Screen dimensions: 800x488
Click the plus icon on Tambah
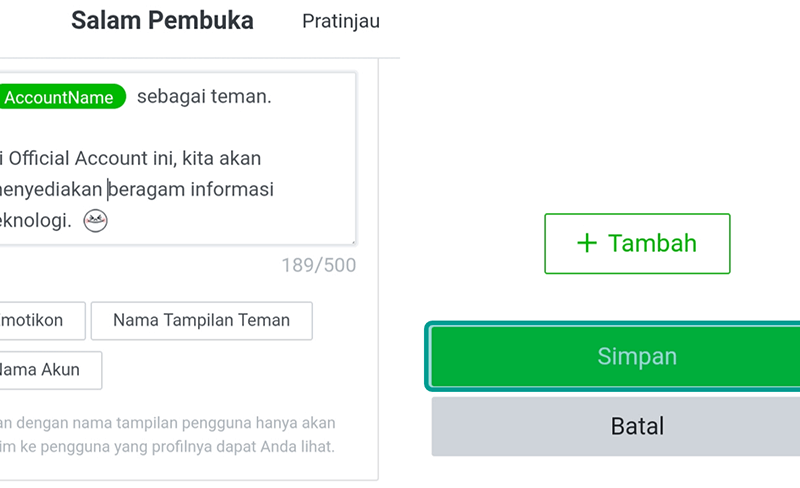(587, 243)
